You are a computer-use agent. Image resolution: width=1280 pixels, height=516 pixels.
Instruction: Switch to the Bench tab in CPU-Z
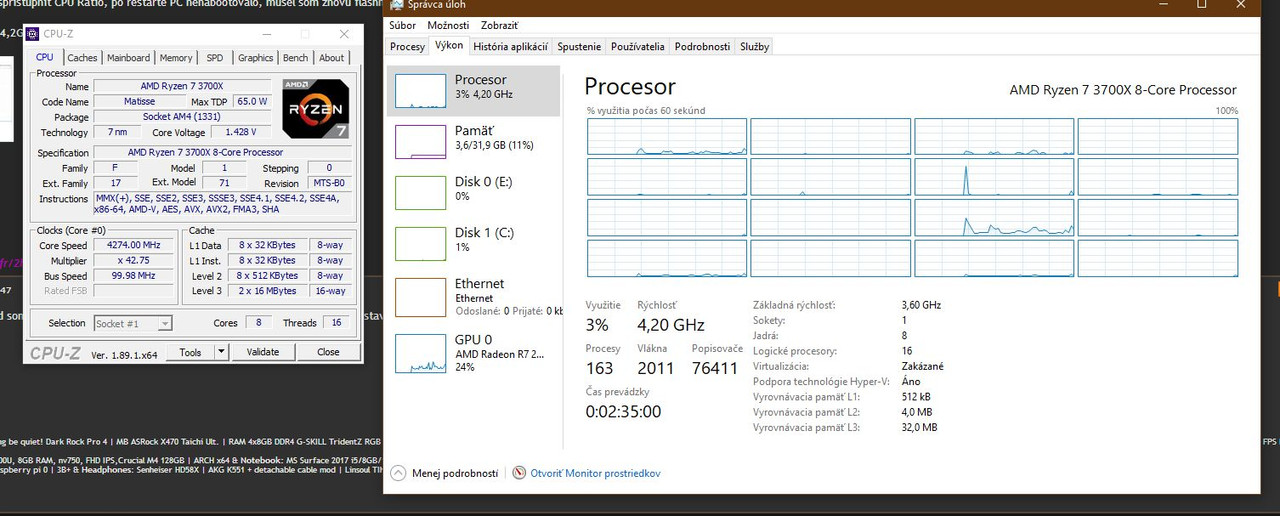(x=295, y=58)
